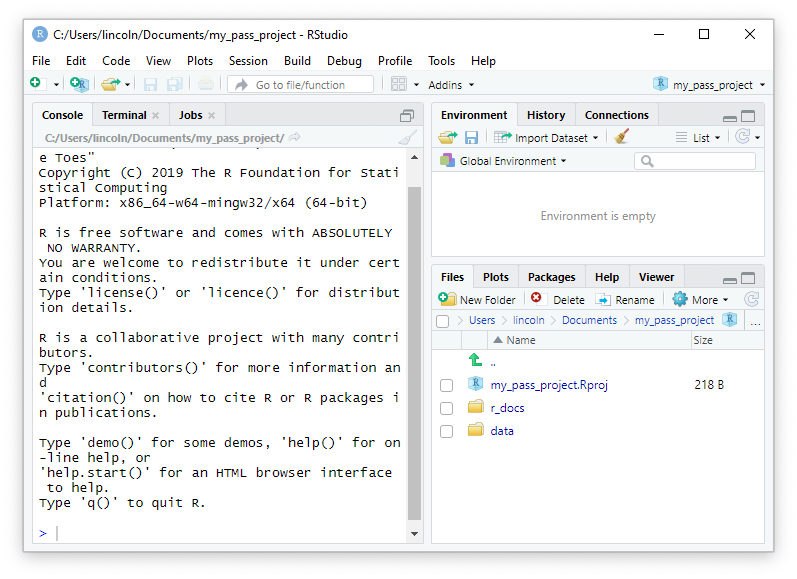Switch to the Packages tab
797x579 pixels.
(551, 277)
